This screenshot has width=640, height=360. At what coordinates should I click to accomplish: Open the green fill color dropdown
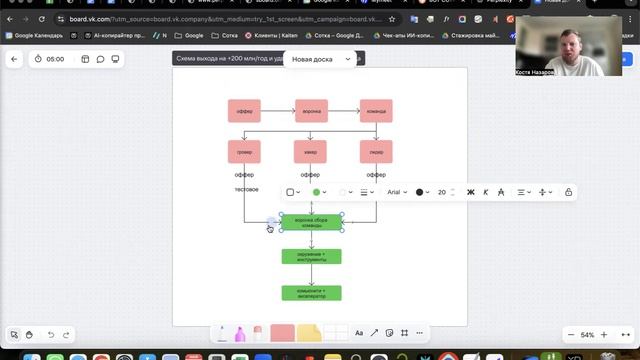(x=319, y=192)
